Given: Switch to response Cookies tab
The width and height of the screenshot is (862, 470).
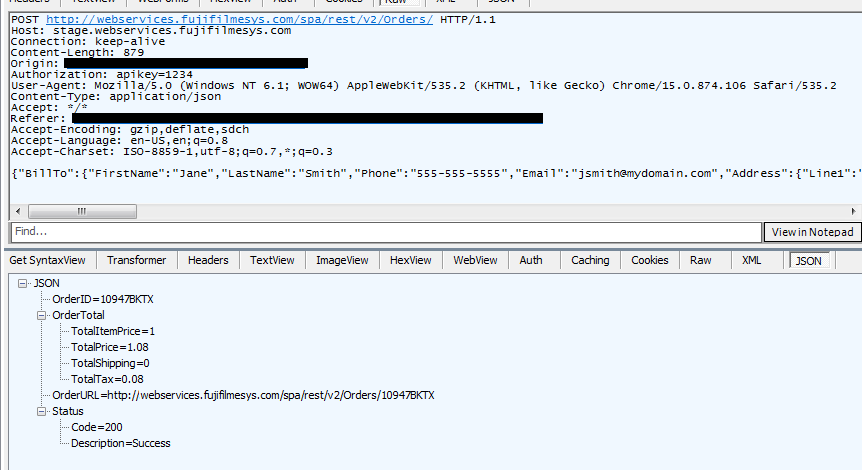Looking at the screenshot, I should click(649, 261).
